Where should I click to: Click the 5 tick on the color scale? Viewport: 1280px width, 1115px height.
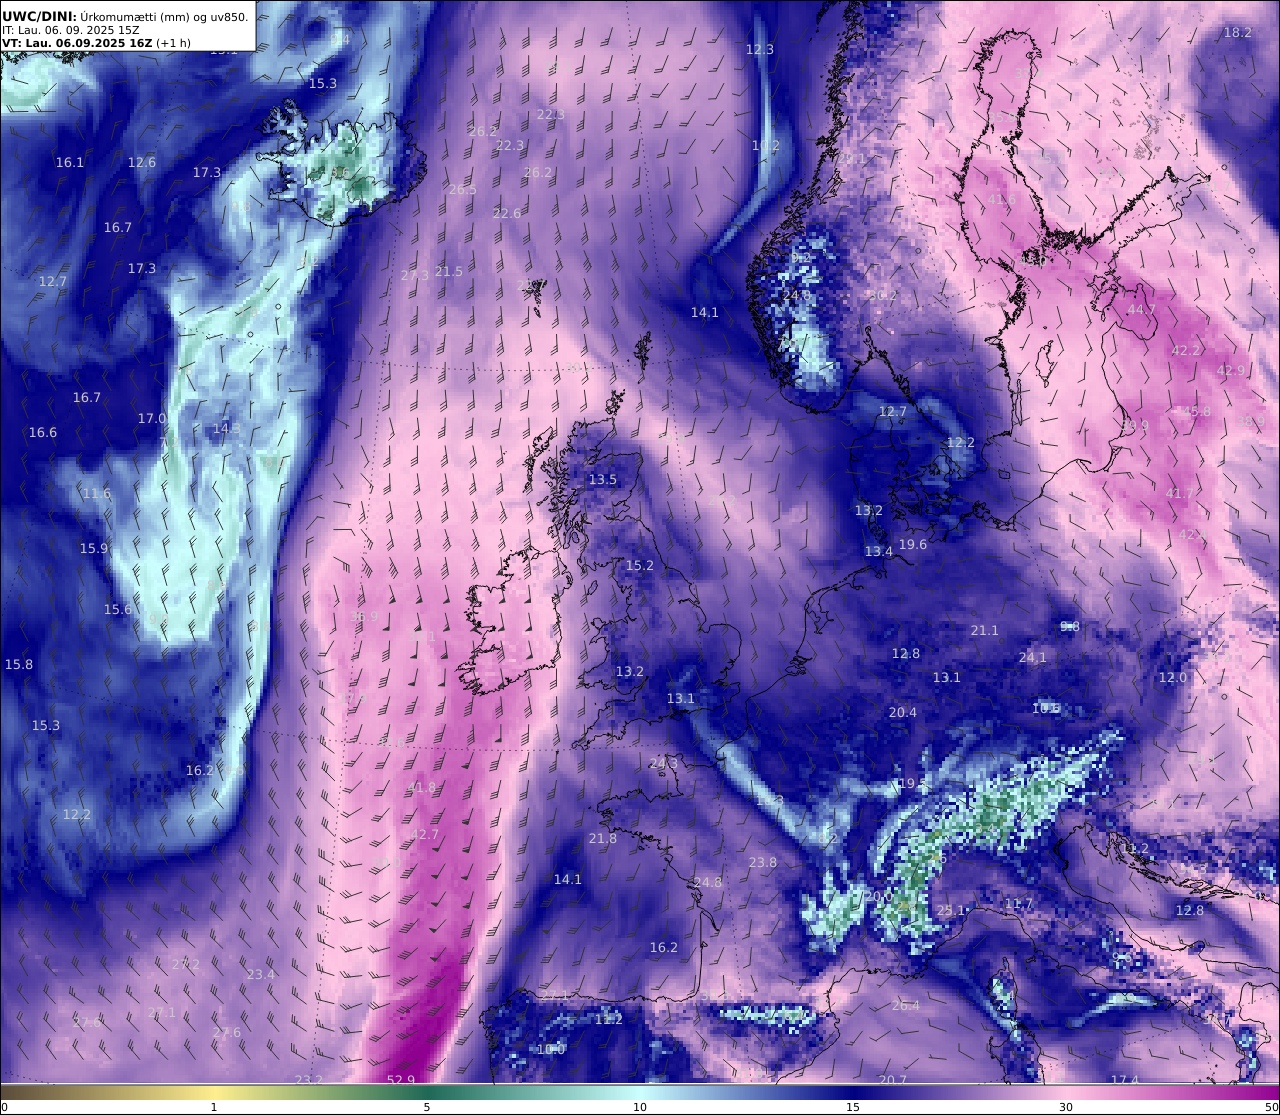427,1107
